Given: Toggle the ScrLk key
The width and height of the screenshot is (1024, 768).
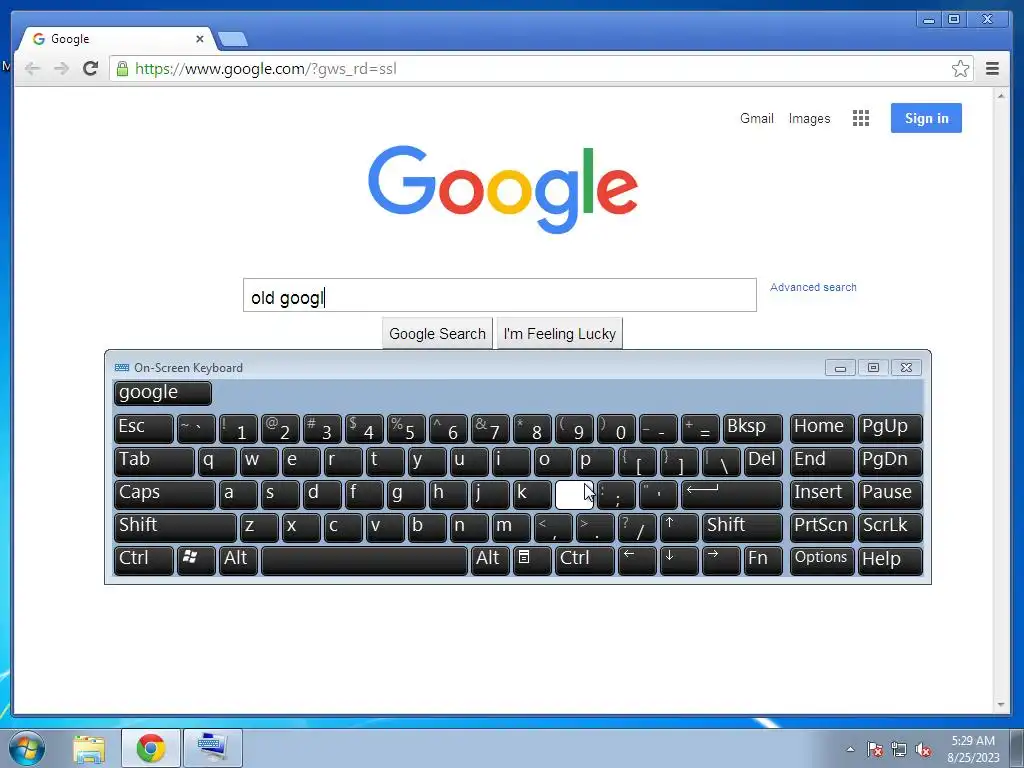Looking at the screenshot, I should coord(890,527).
